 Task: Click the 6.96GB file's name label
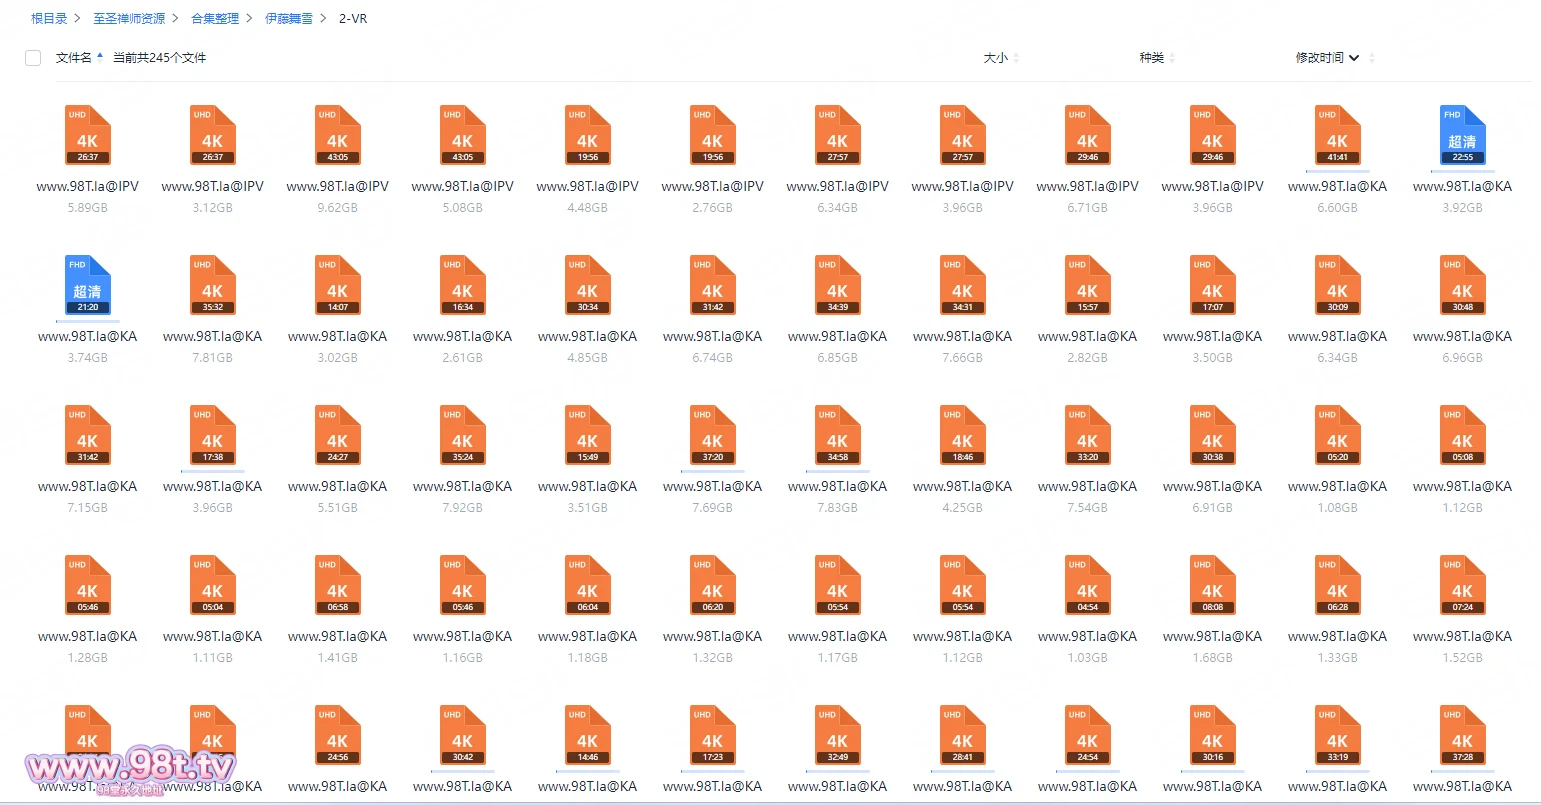pos(1462,337)
